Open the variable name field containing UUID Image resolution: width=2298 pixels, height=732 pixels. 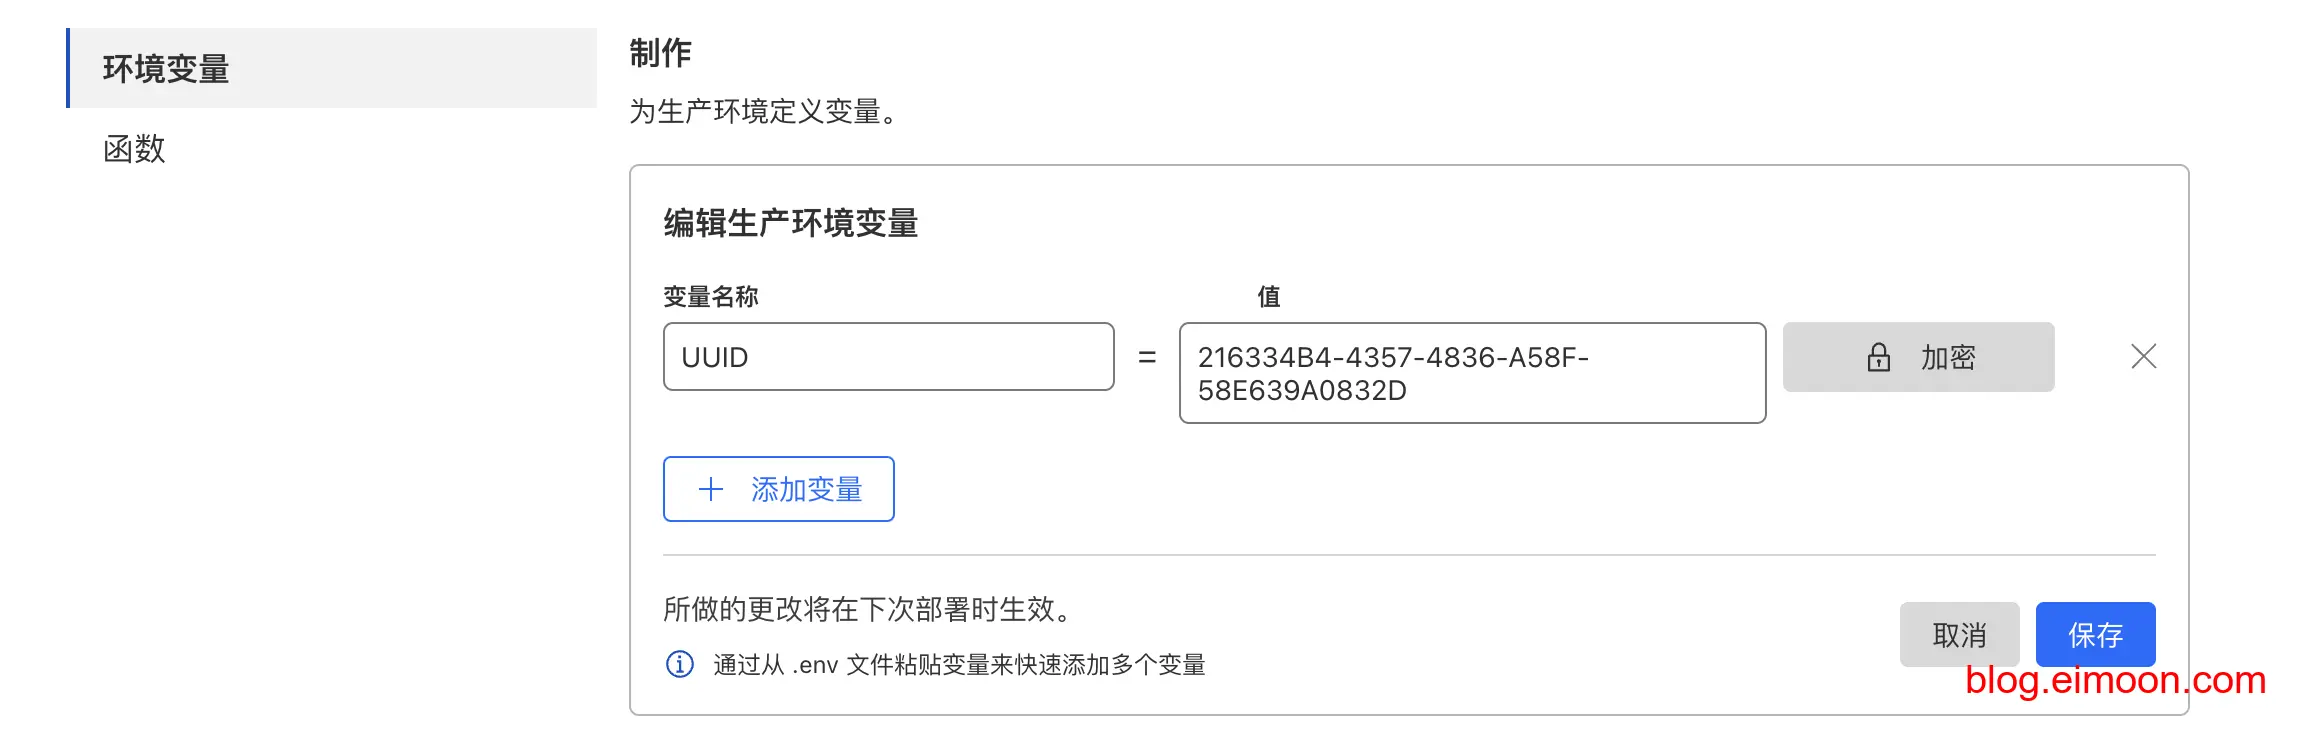pyautogui.click(x=888, y=357)
